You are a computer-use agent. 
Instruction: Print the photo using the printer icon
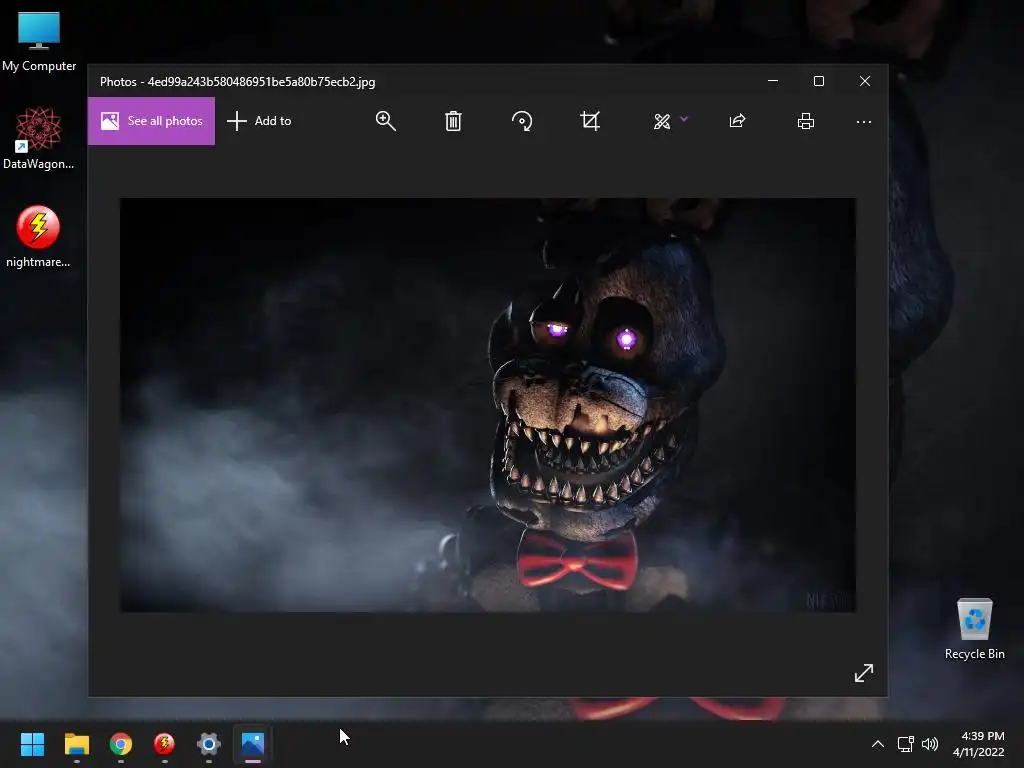pyautogui.click(x=806, y=121)
